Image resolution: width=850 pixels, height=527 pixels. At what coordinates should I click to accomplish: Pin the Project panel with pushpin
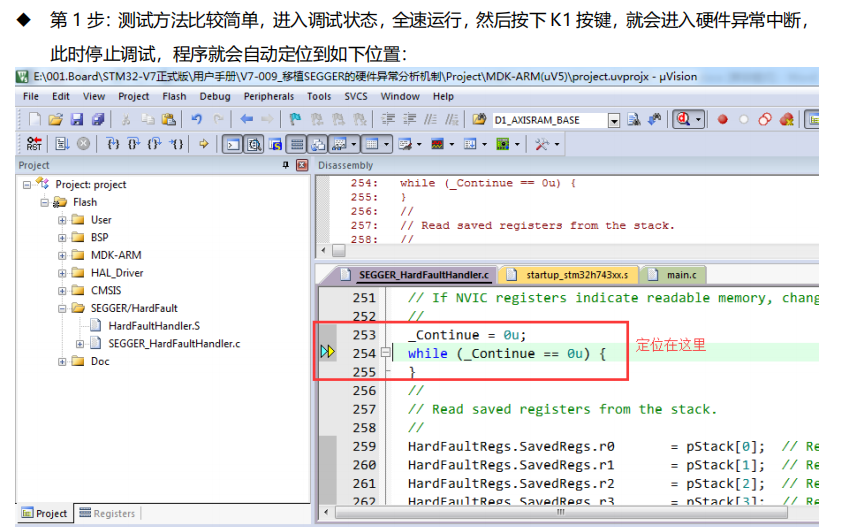(x=286, y=165)
